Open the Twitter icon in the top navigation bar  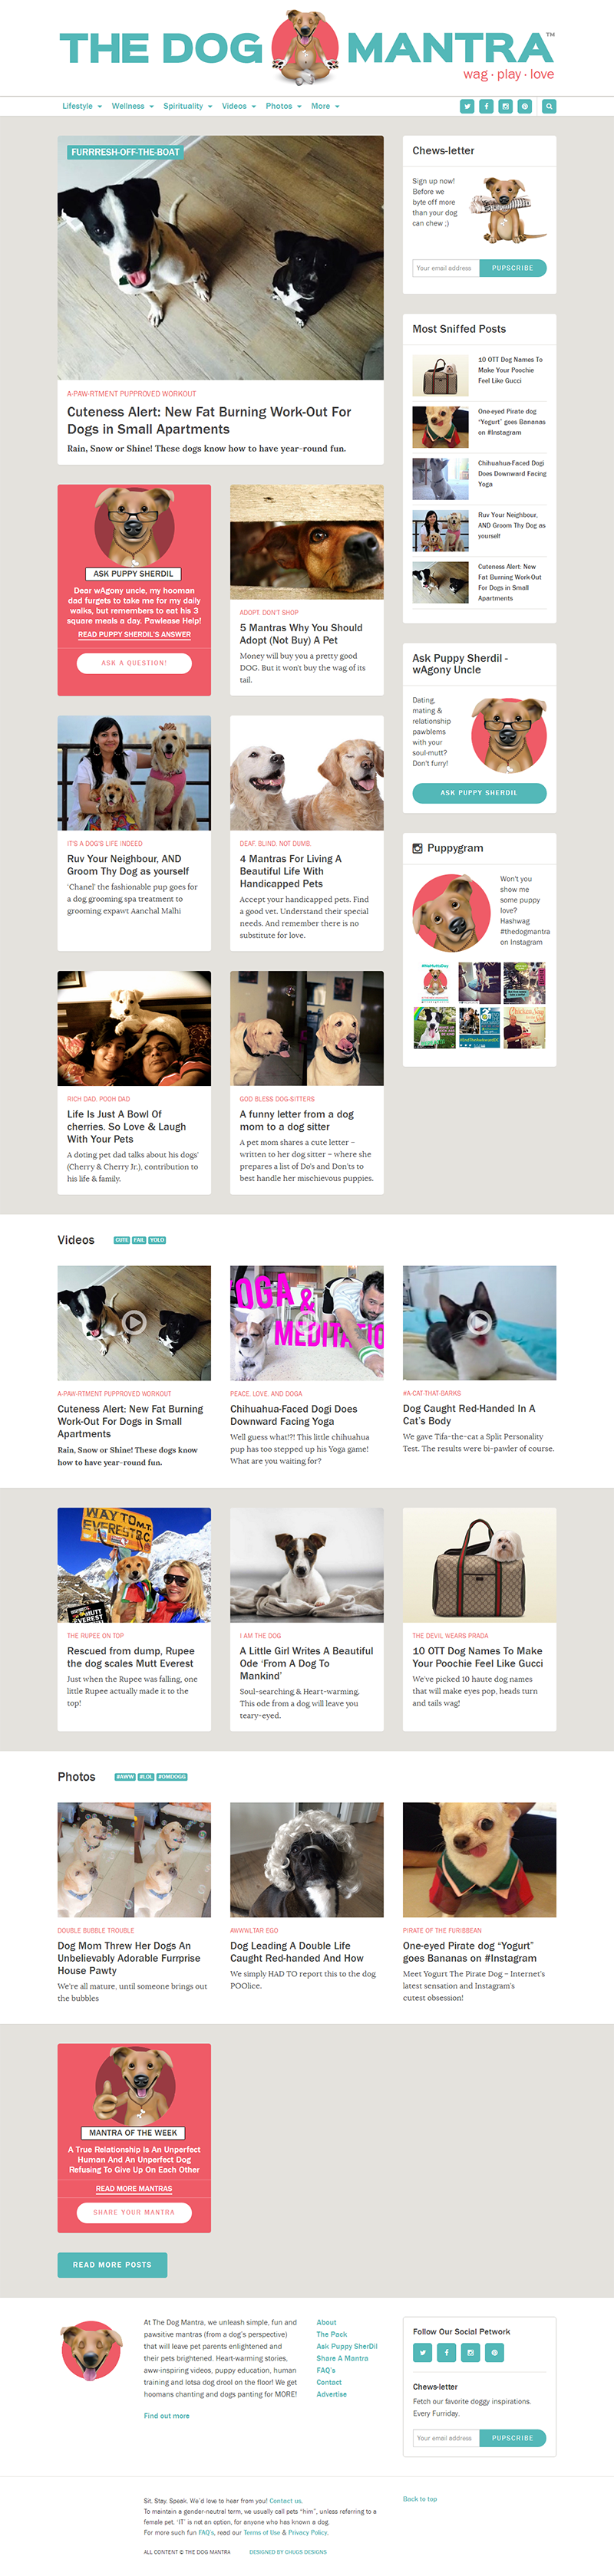[466, 106]
